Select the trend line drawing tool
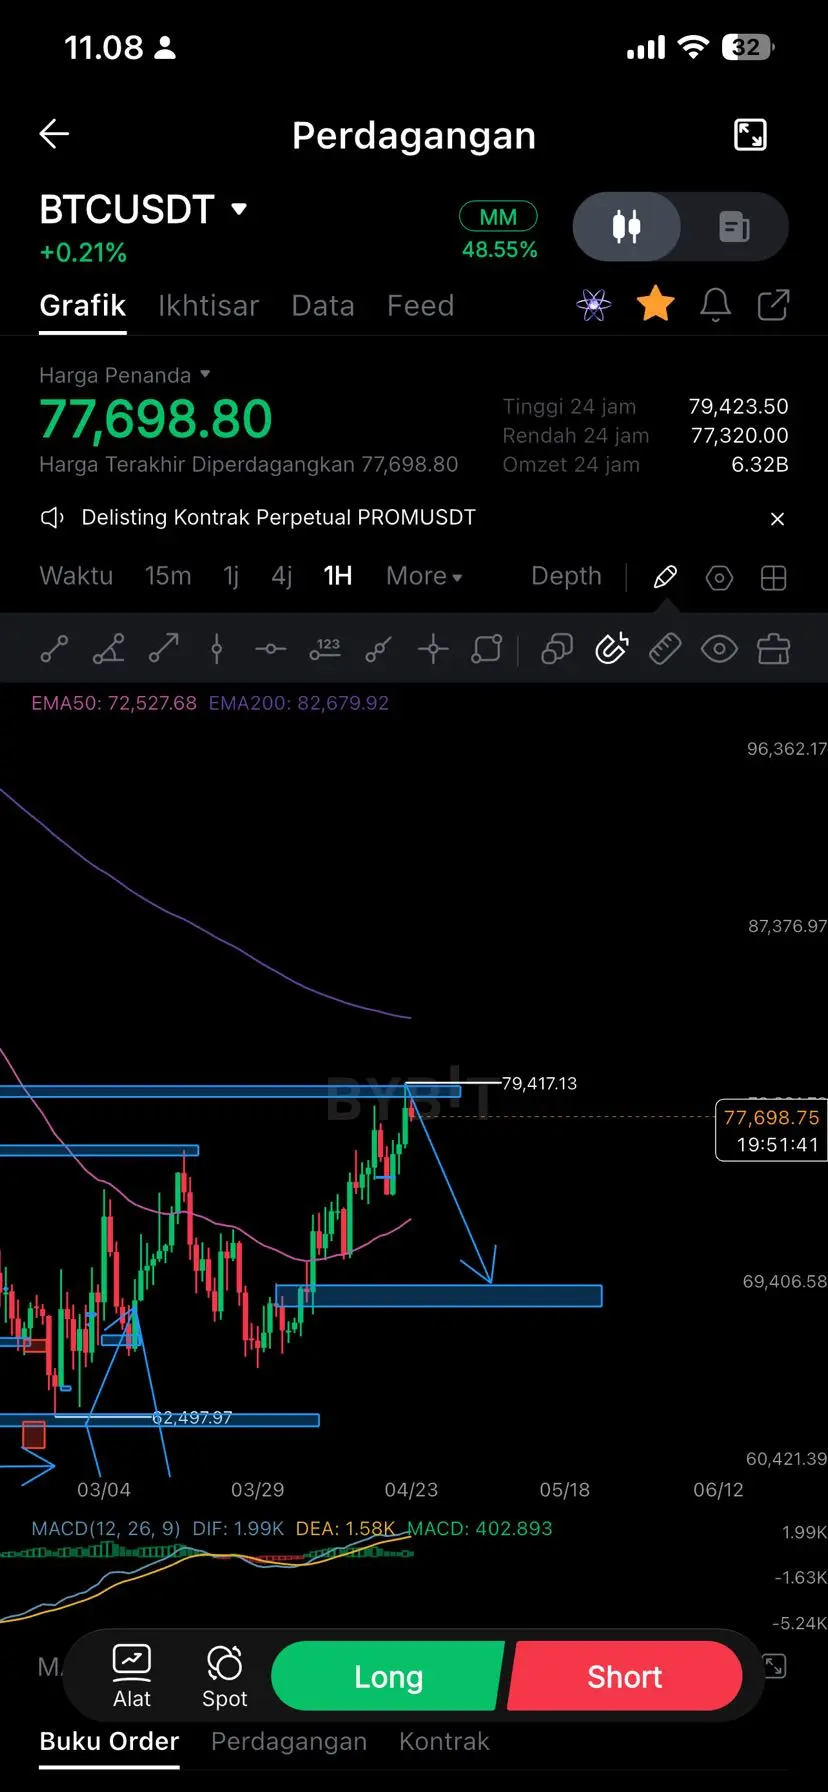Viewport: 828px width, 1792px height. coord(54,649)
